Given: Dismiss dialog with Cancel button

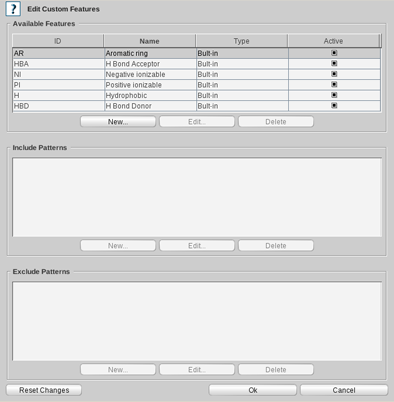Looking at the screenshot, I should 344,390.
